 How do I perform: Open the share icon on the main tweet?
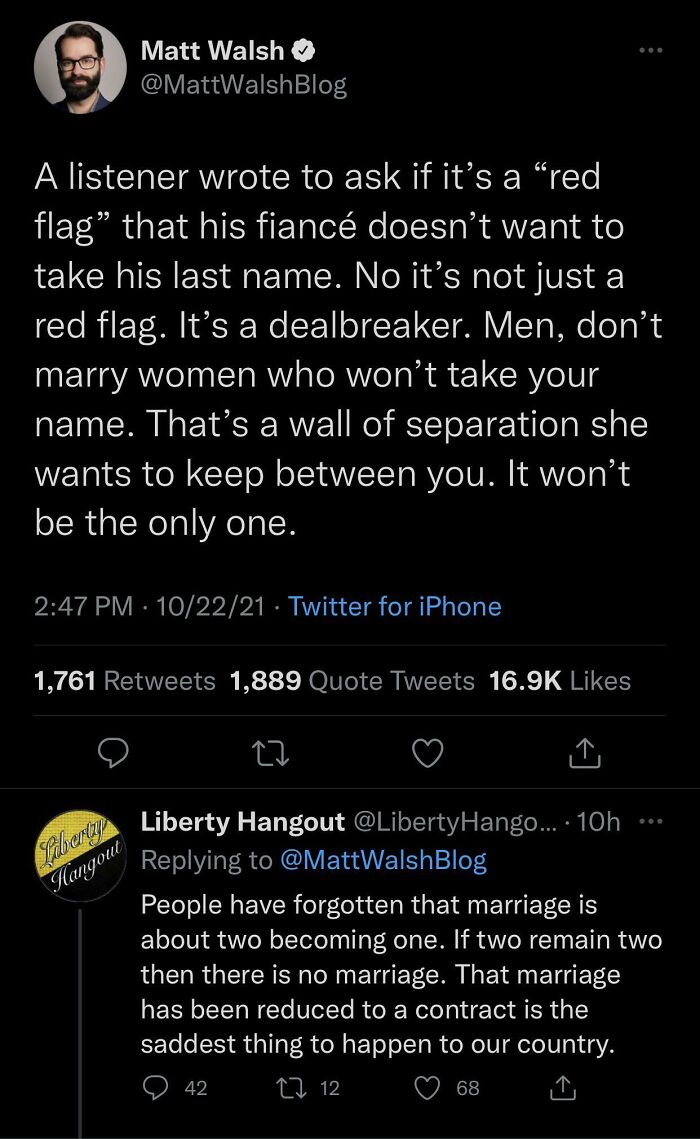pos(585,754)
